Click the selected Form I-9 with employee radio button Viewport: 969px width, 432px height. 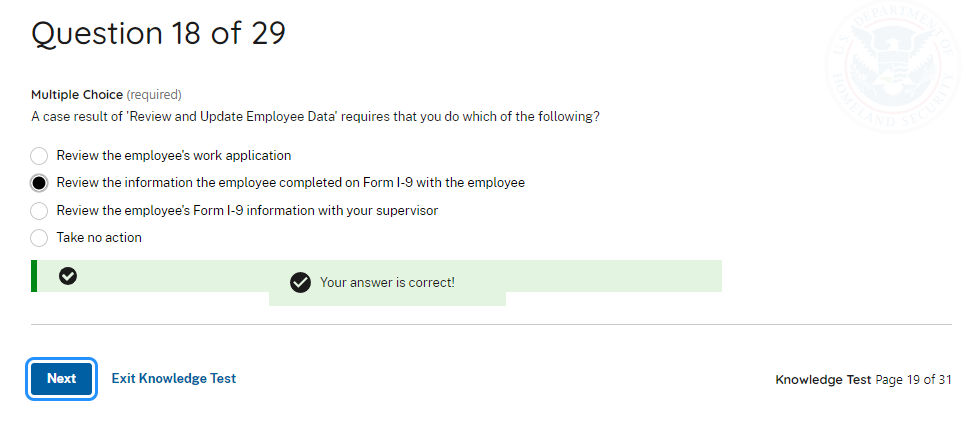(x=39, y=183)
